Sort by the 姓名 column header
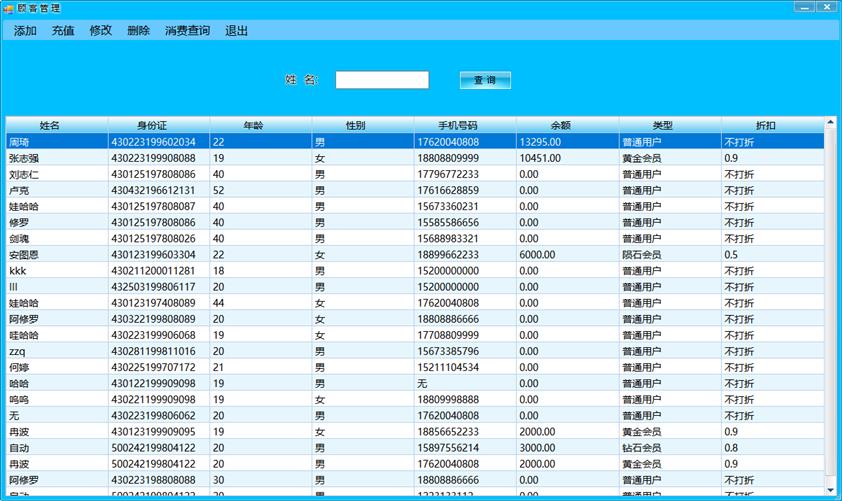Viewport: 842px width, 501px height. point(50,126)
